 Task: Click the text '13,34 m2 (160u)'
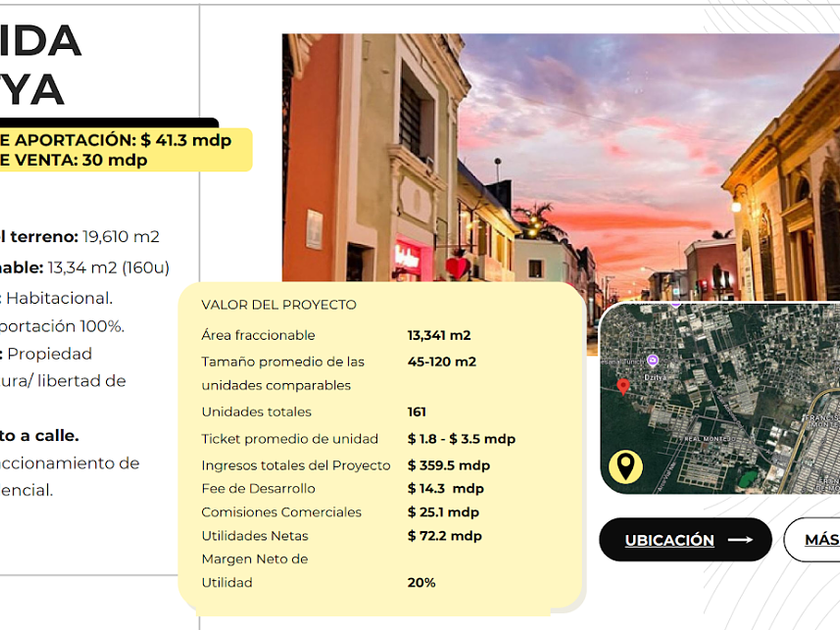pyautogui.click(x=108, y=267)
